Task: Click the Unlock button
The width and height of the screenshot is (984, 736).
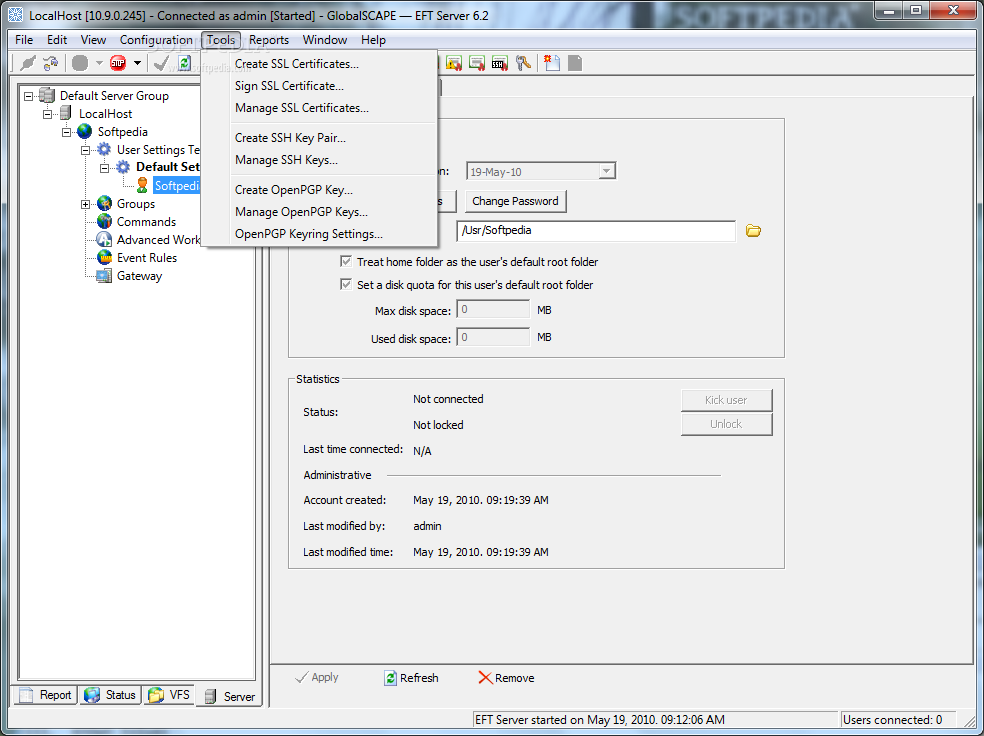Action: [x=726, y=424]
